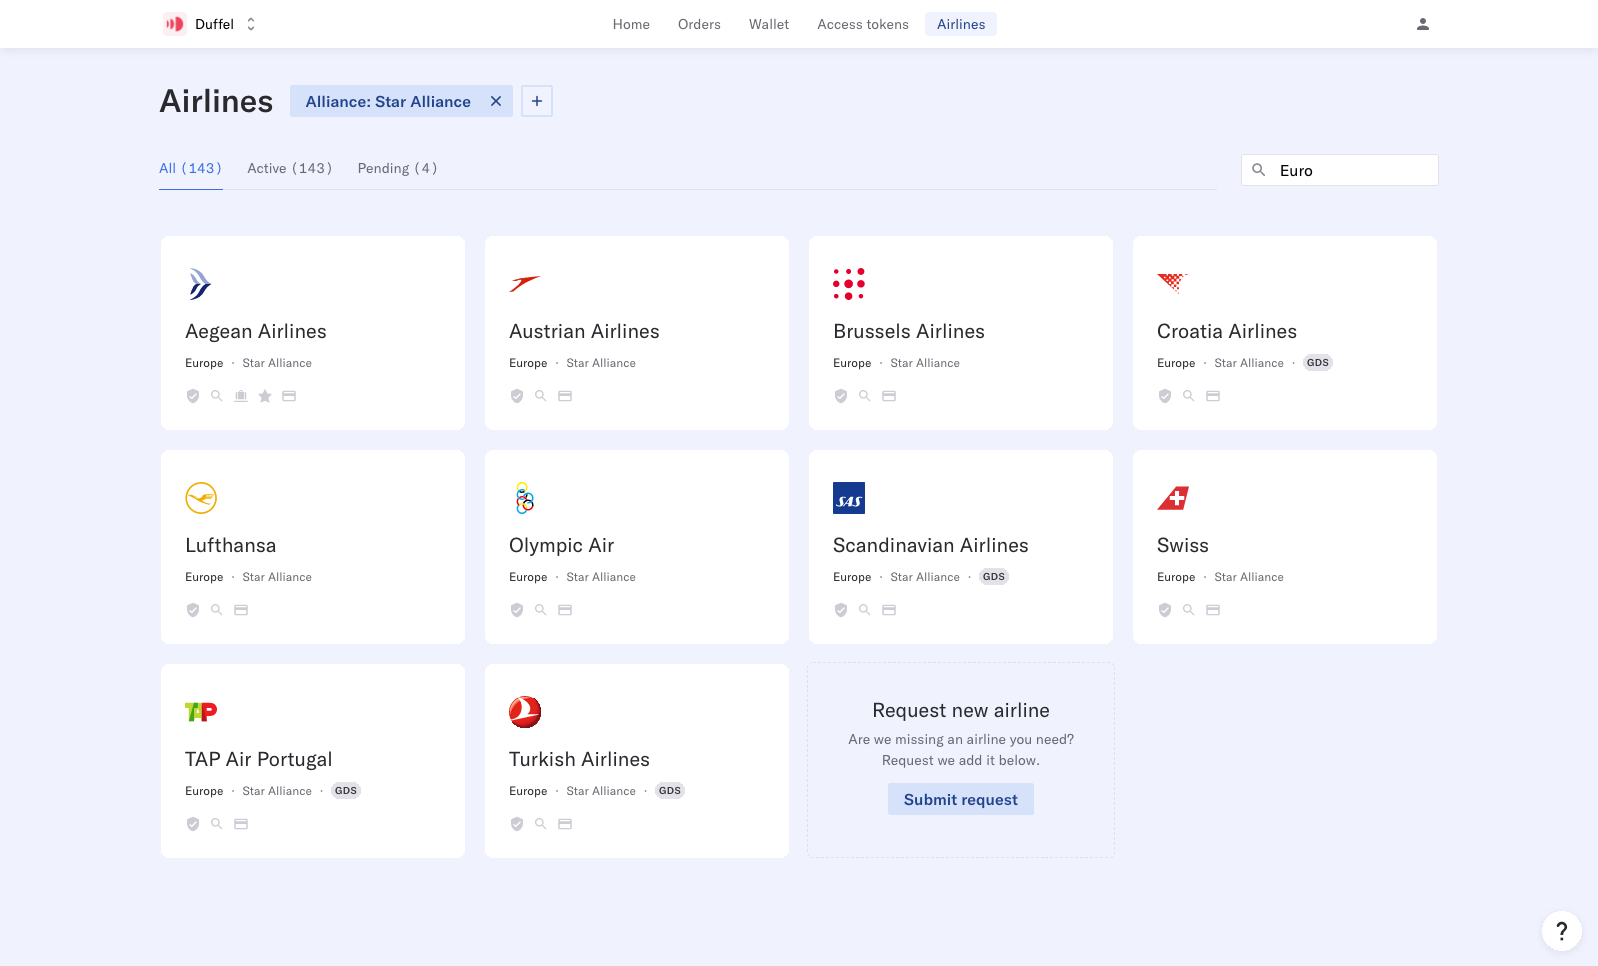Screen dimensions: 1598x966
Task: Click Swiss shield icon
Action: pyautogui.click(x=1165, y=610)
